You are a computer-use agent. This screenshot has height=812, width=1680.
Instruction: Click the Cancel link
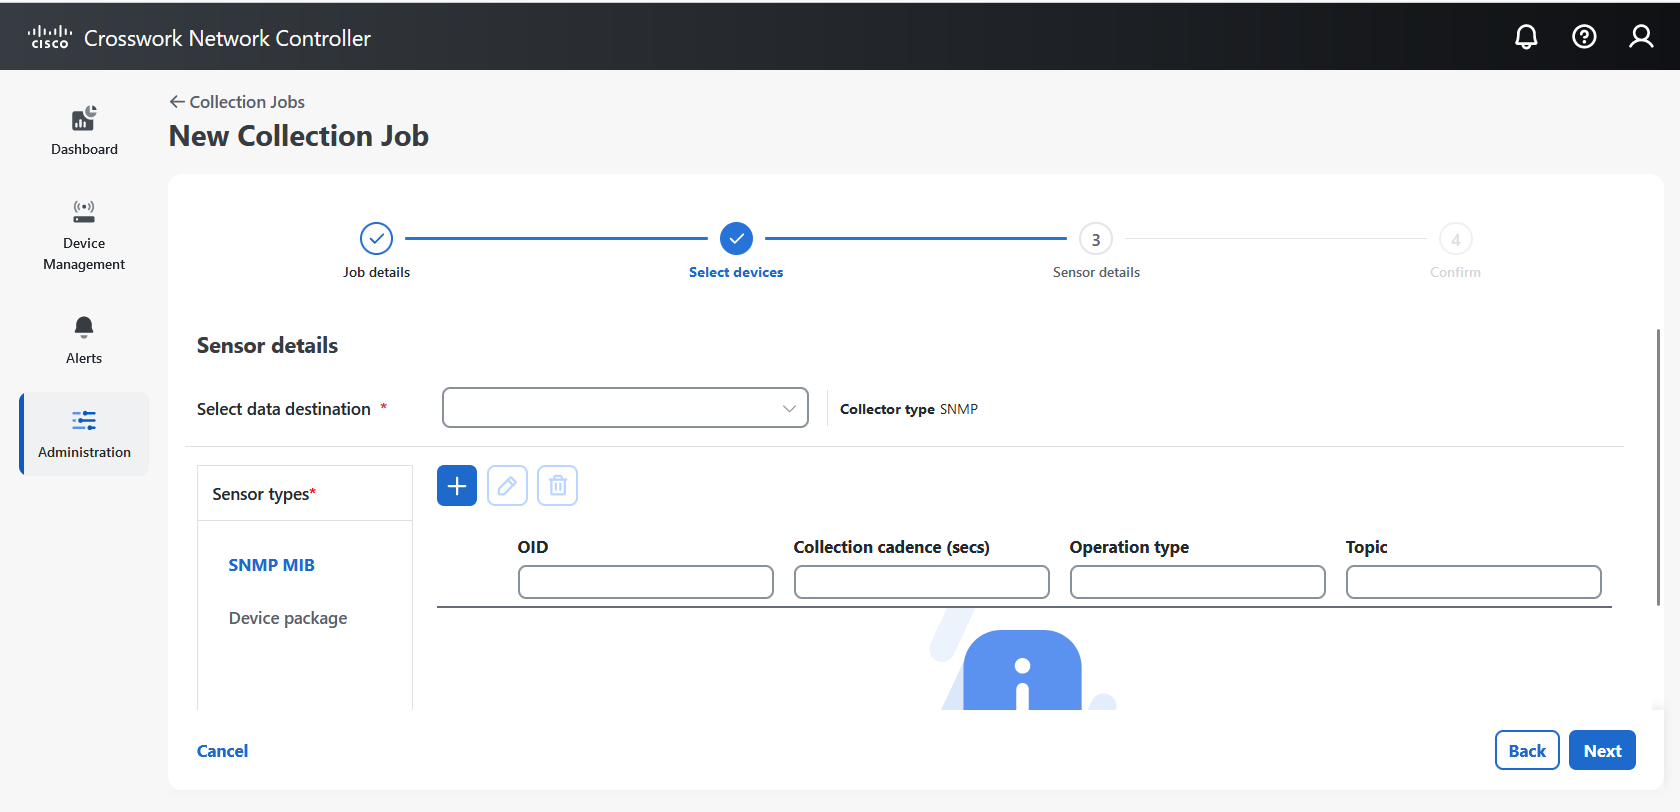[x=222, y=751]
